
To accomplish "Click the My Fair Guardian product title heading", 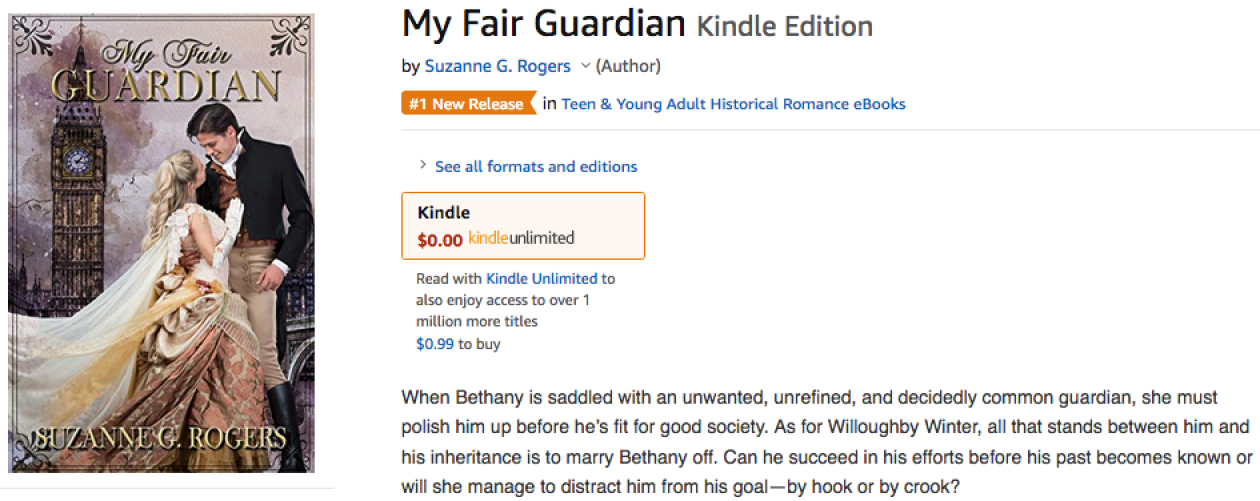I will 543,23.
